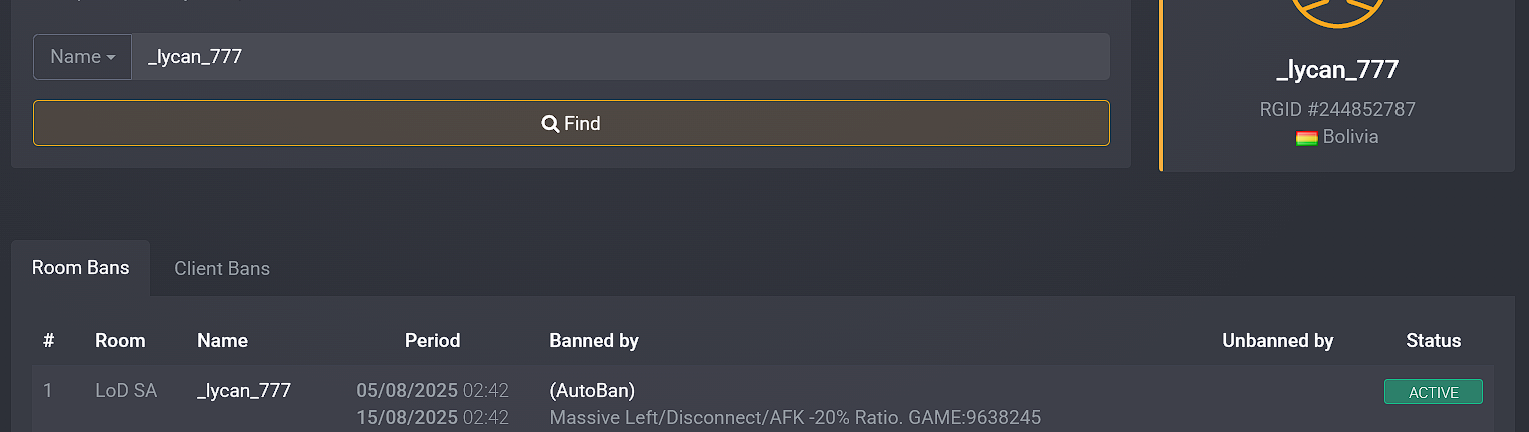Select the Room Bans tab

click(x=81, y=268)
